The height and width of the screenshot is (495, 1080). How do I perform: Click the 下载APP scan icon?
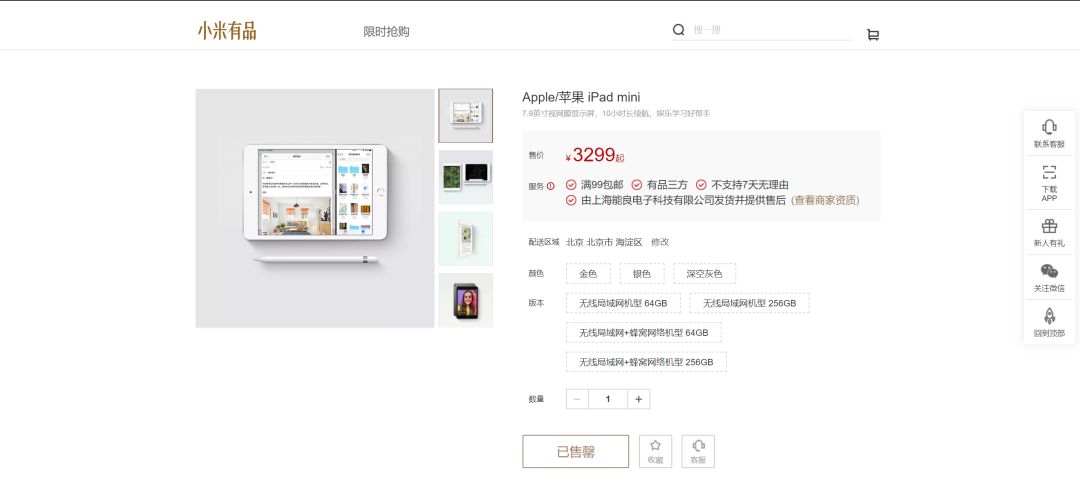tap(1049, 172)
